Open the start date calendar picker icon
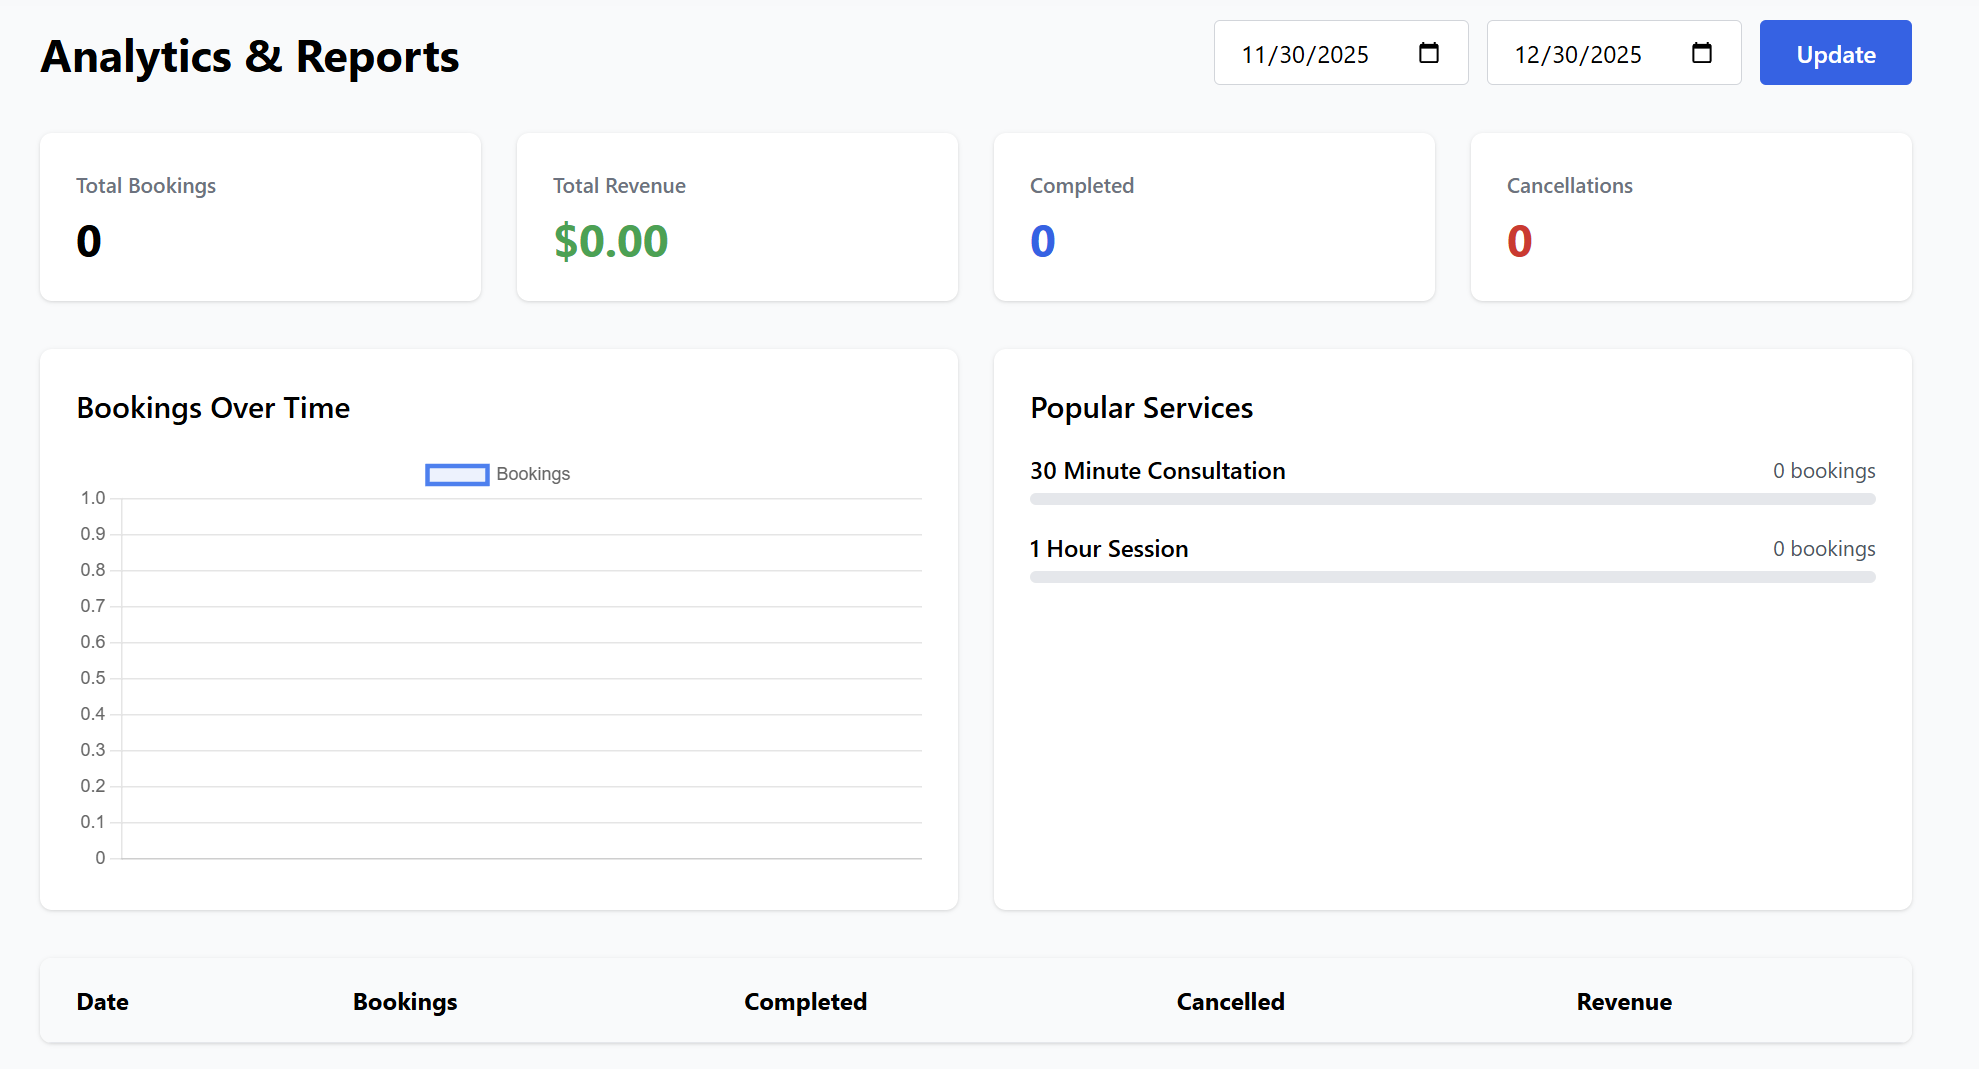 1428,53
